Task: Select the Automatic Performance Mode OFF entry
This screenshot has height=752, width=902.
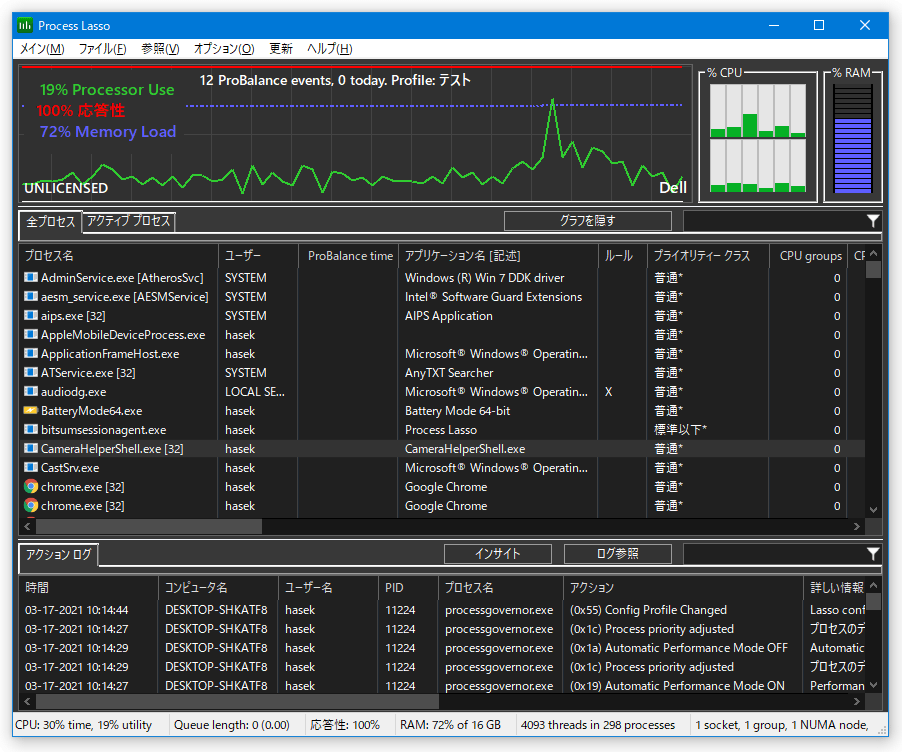Action: point(442,648)
